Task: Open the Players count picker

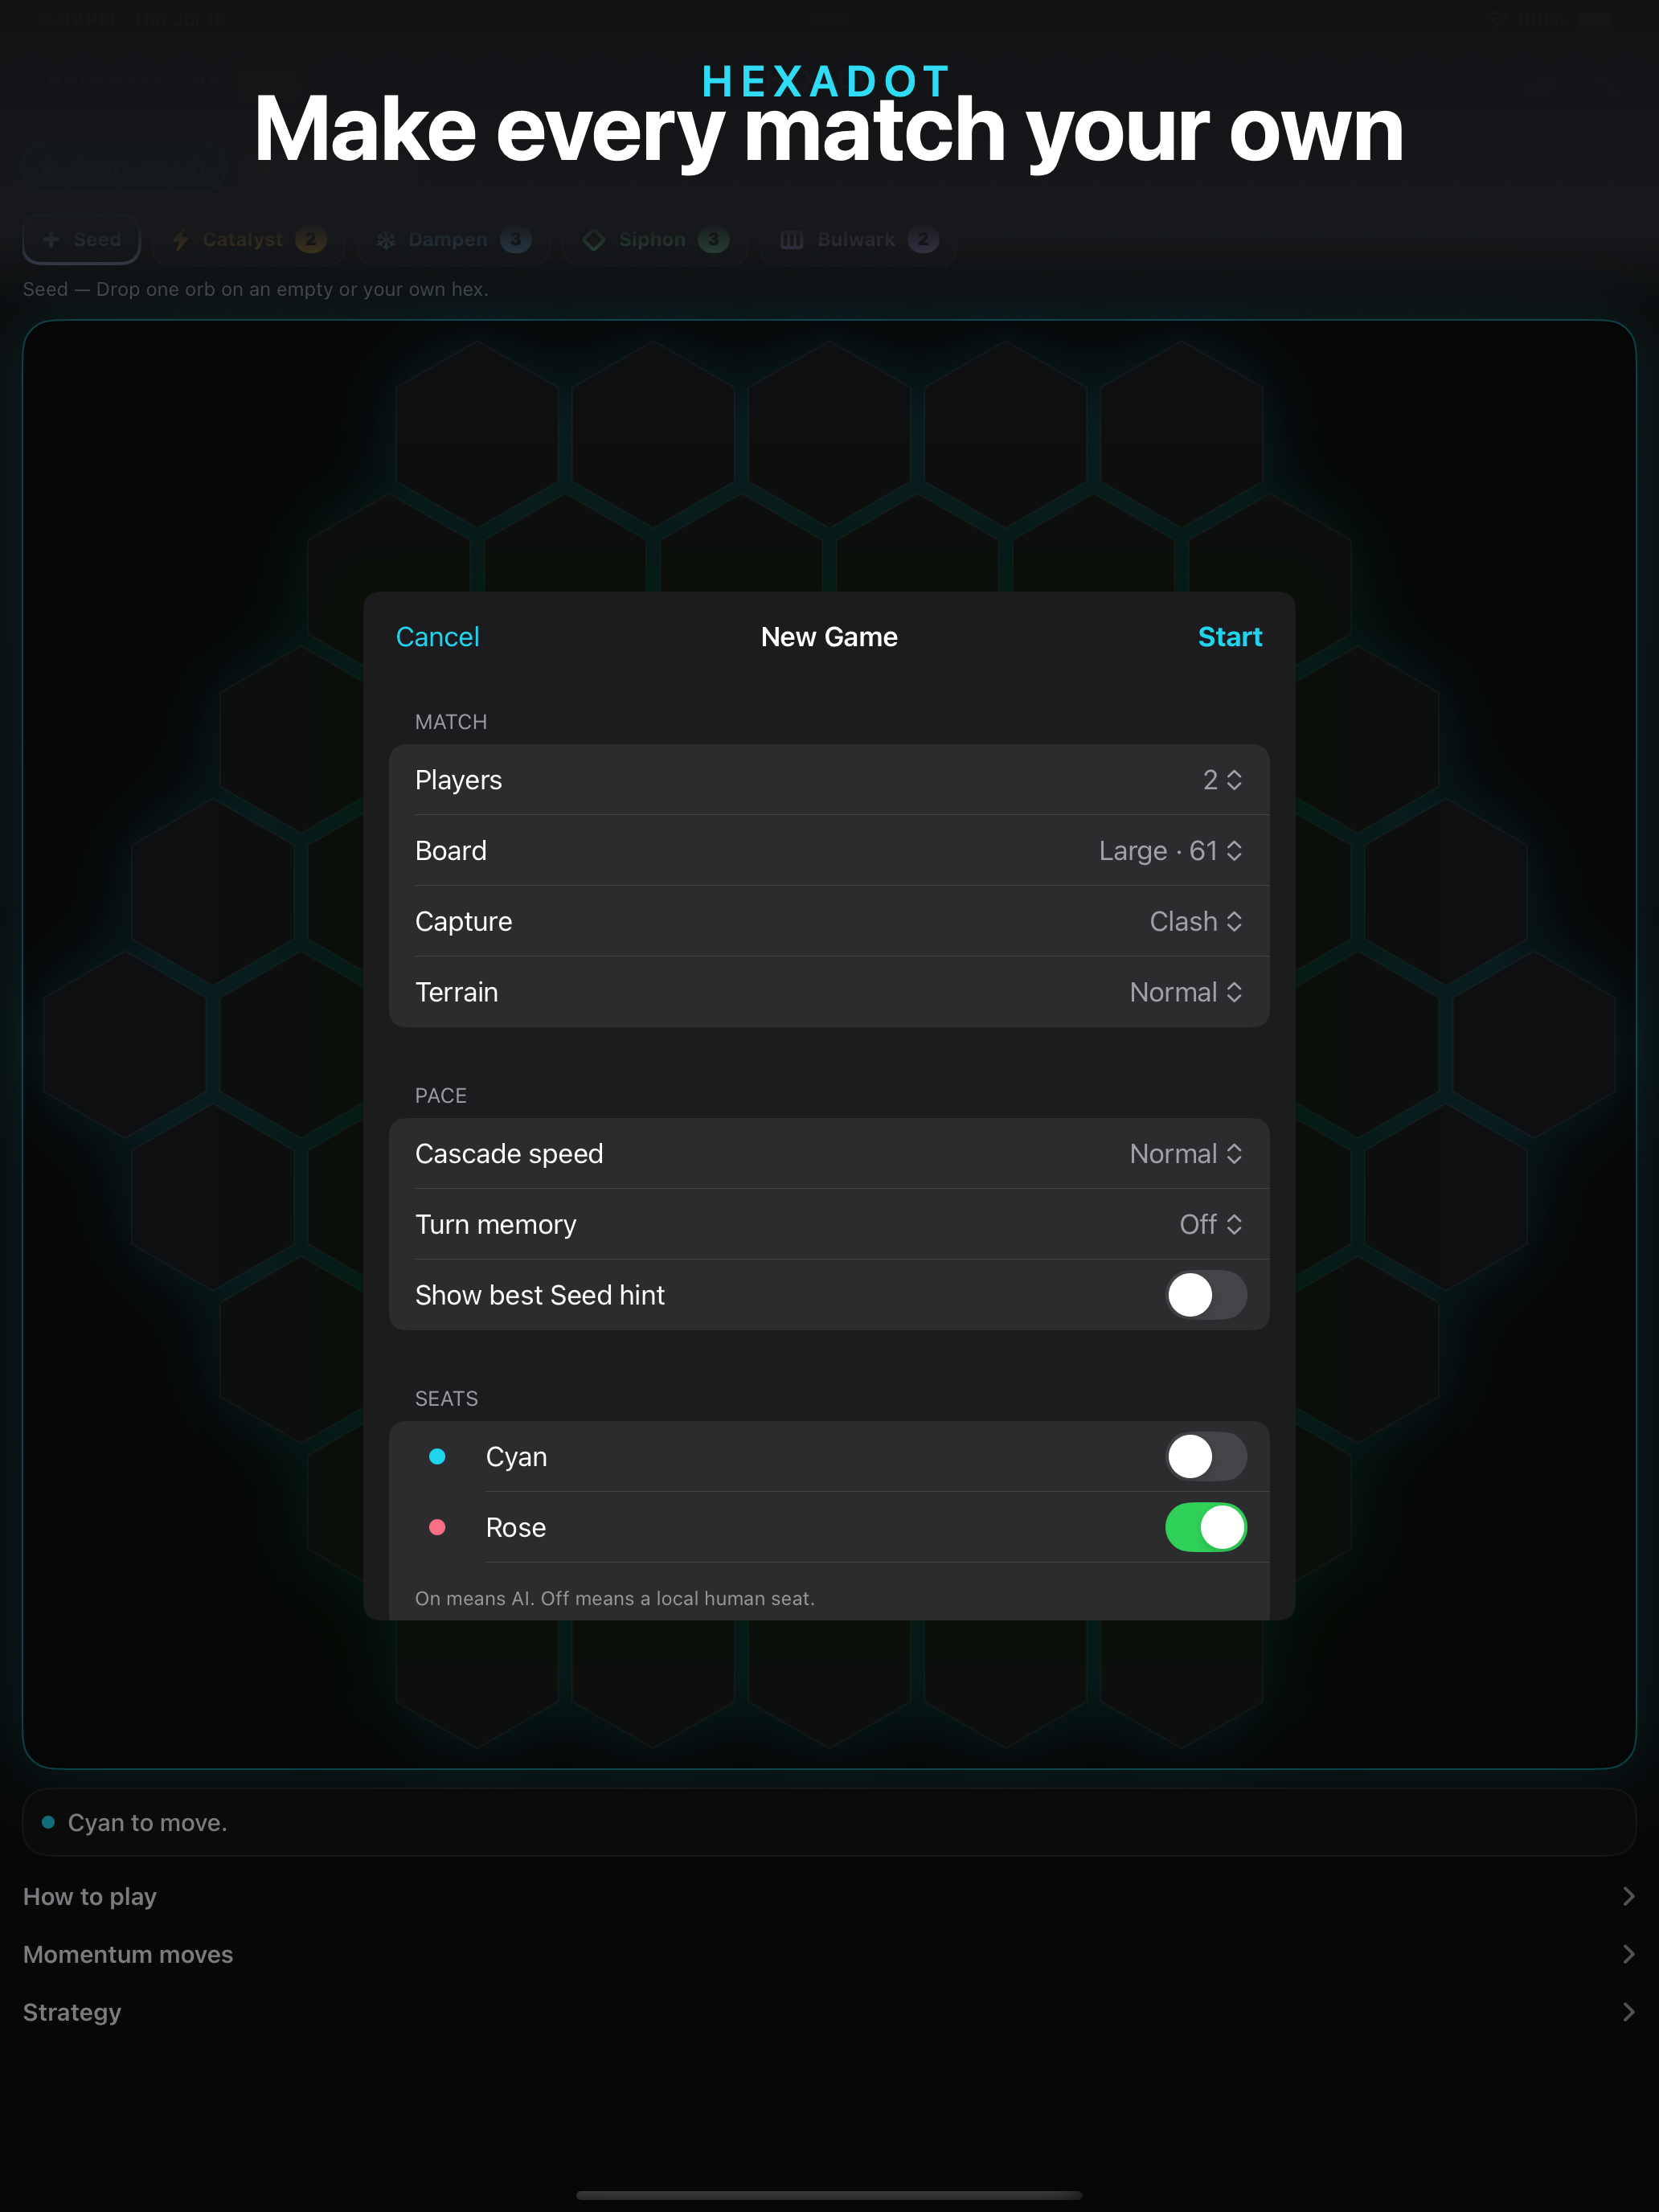Action: click(x=1222, y=780)
